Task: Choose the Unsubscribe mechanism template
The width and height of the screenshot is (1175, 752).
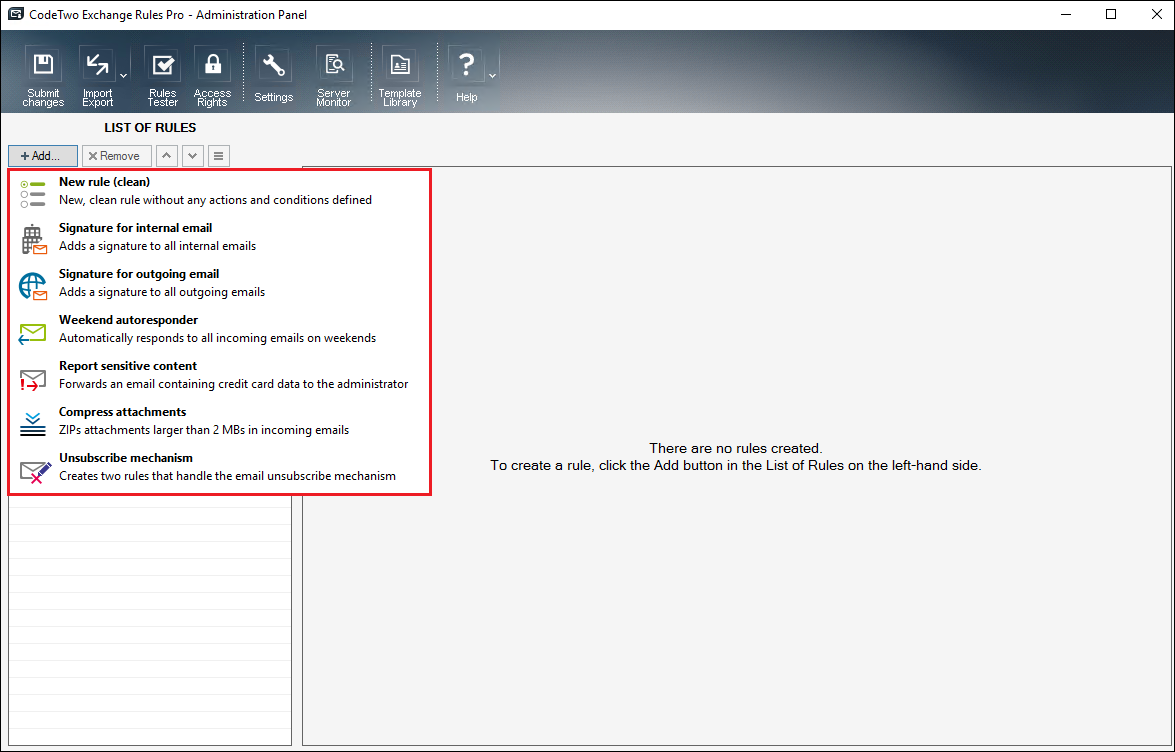Action: (220, 467)
